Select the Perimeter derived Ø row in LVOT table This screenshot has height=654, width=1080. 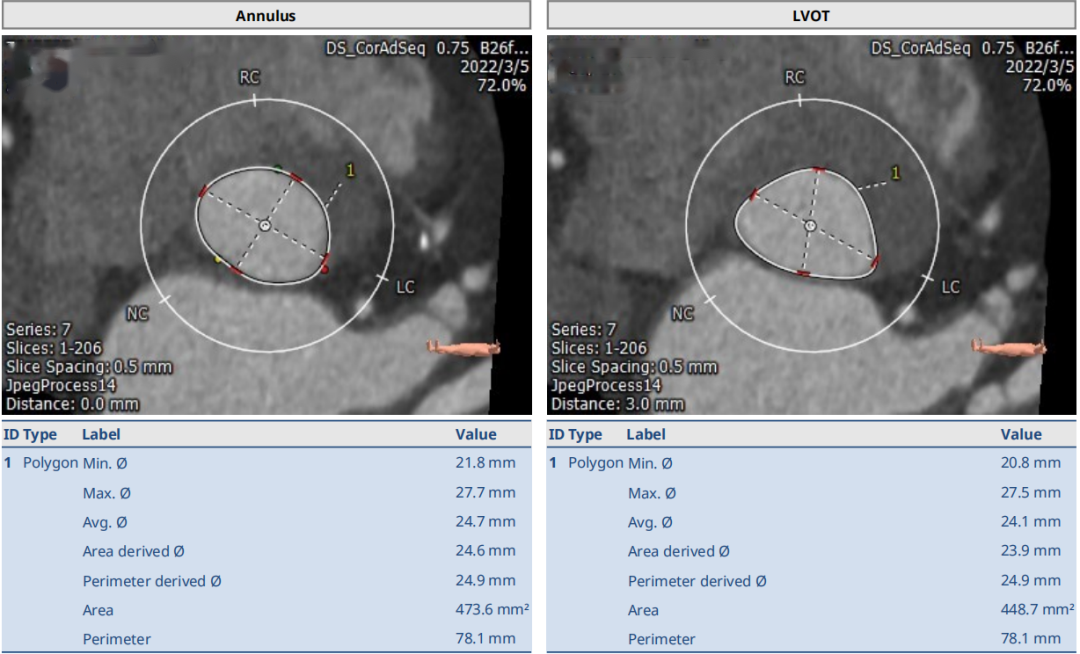pyautogui.click(x=811, y=581)
